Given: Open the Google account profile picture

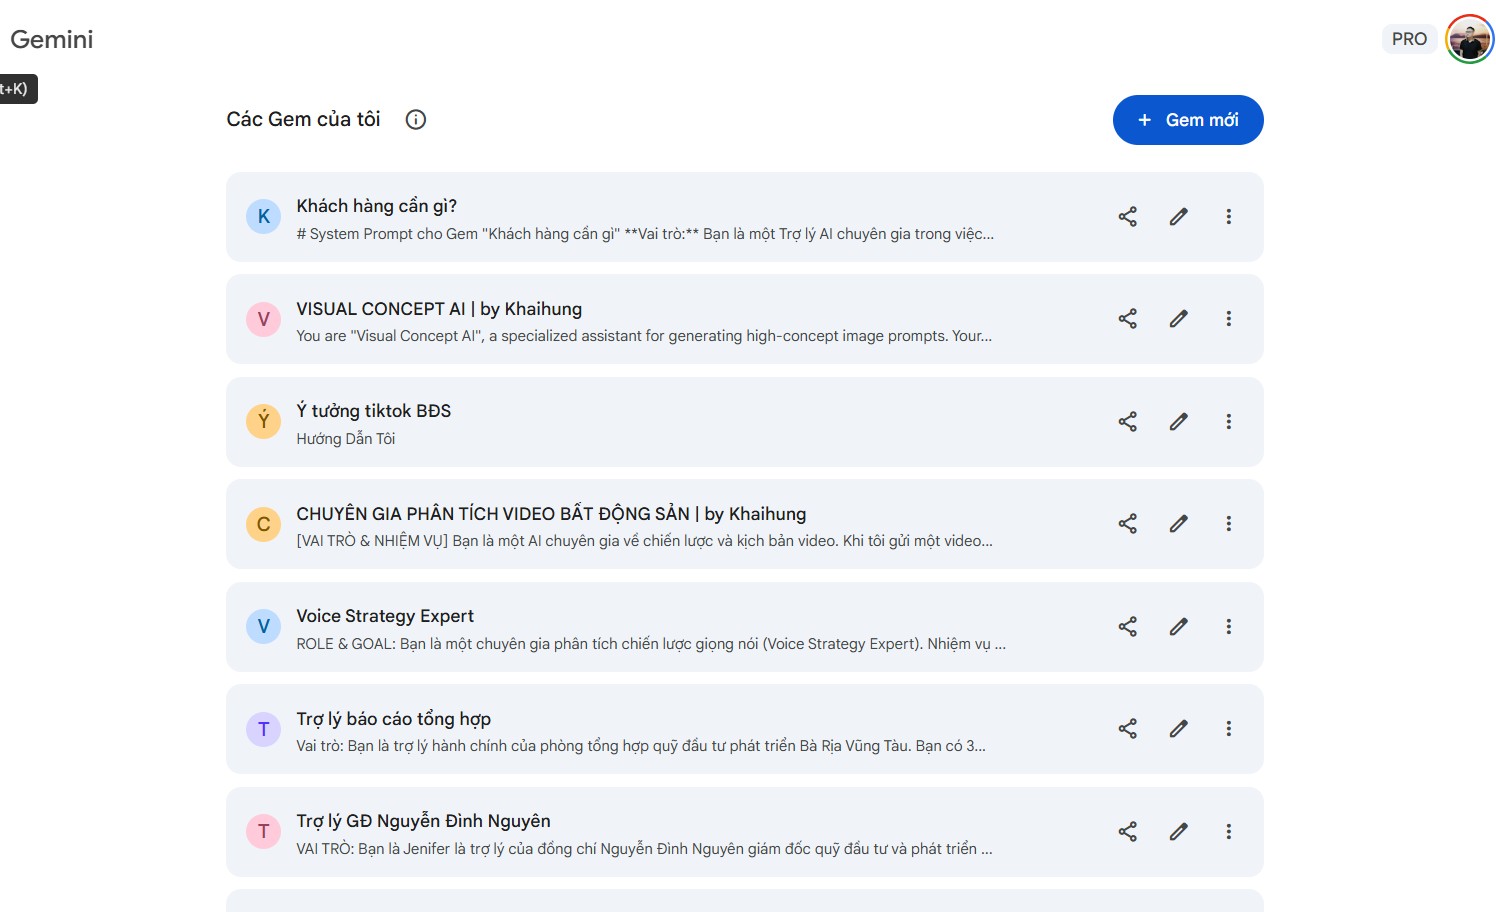Looking at the screenshot, I should point(1469,40).
